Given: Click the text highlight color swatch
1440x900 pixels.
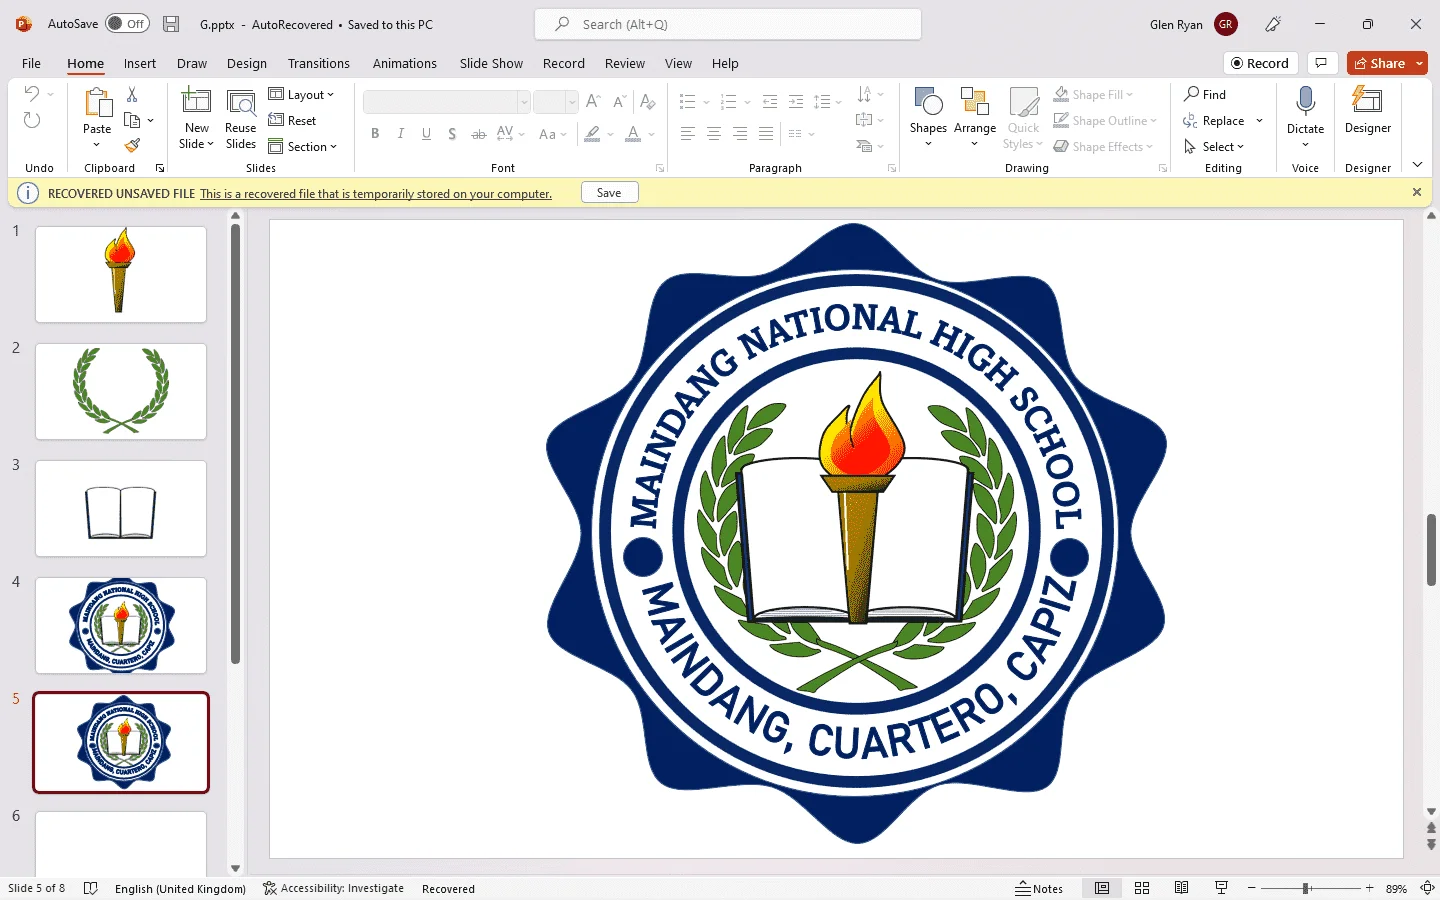Looking at the screenshot, I should pos(593,134).
